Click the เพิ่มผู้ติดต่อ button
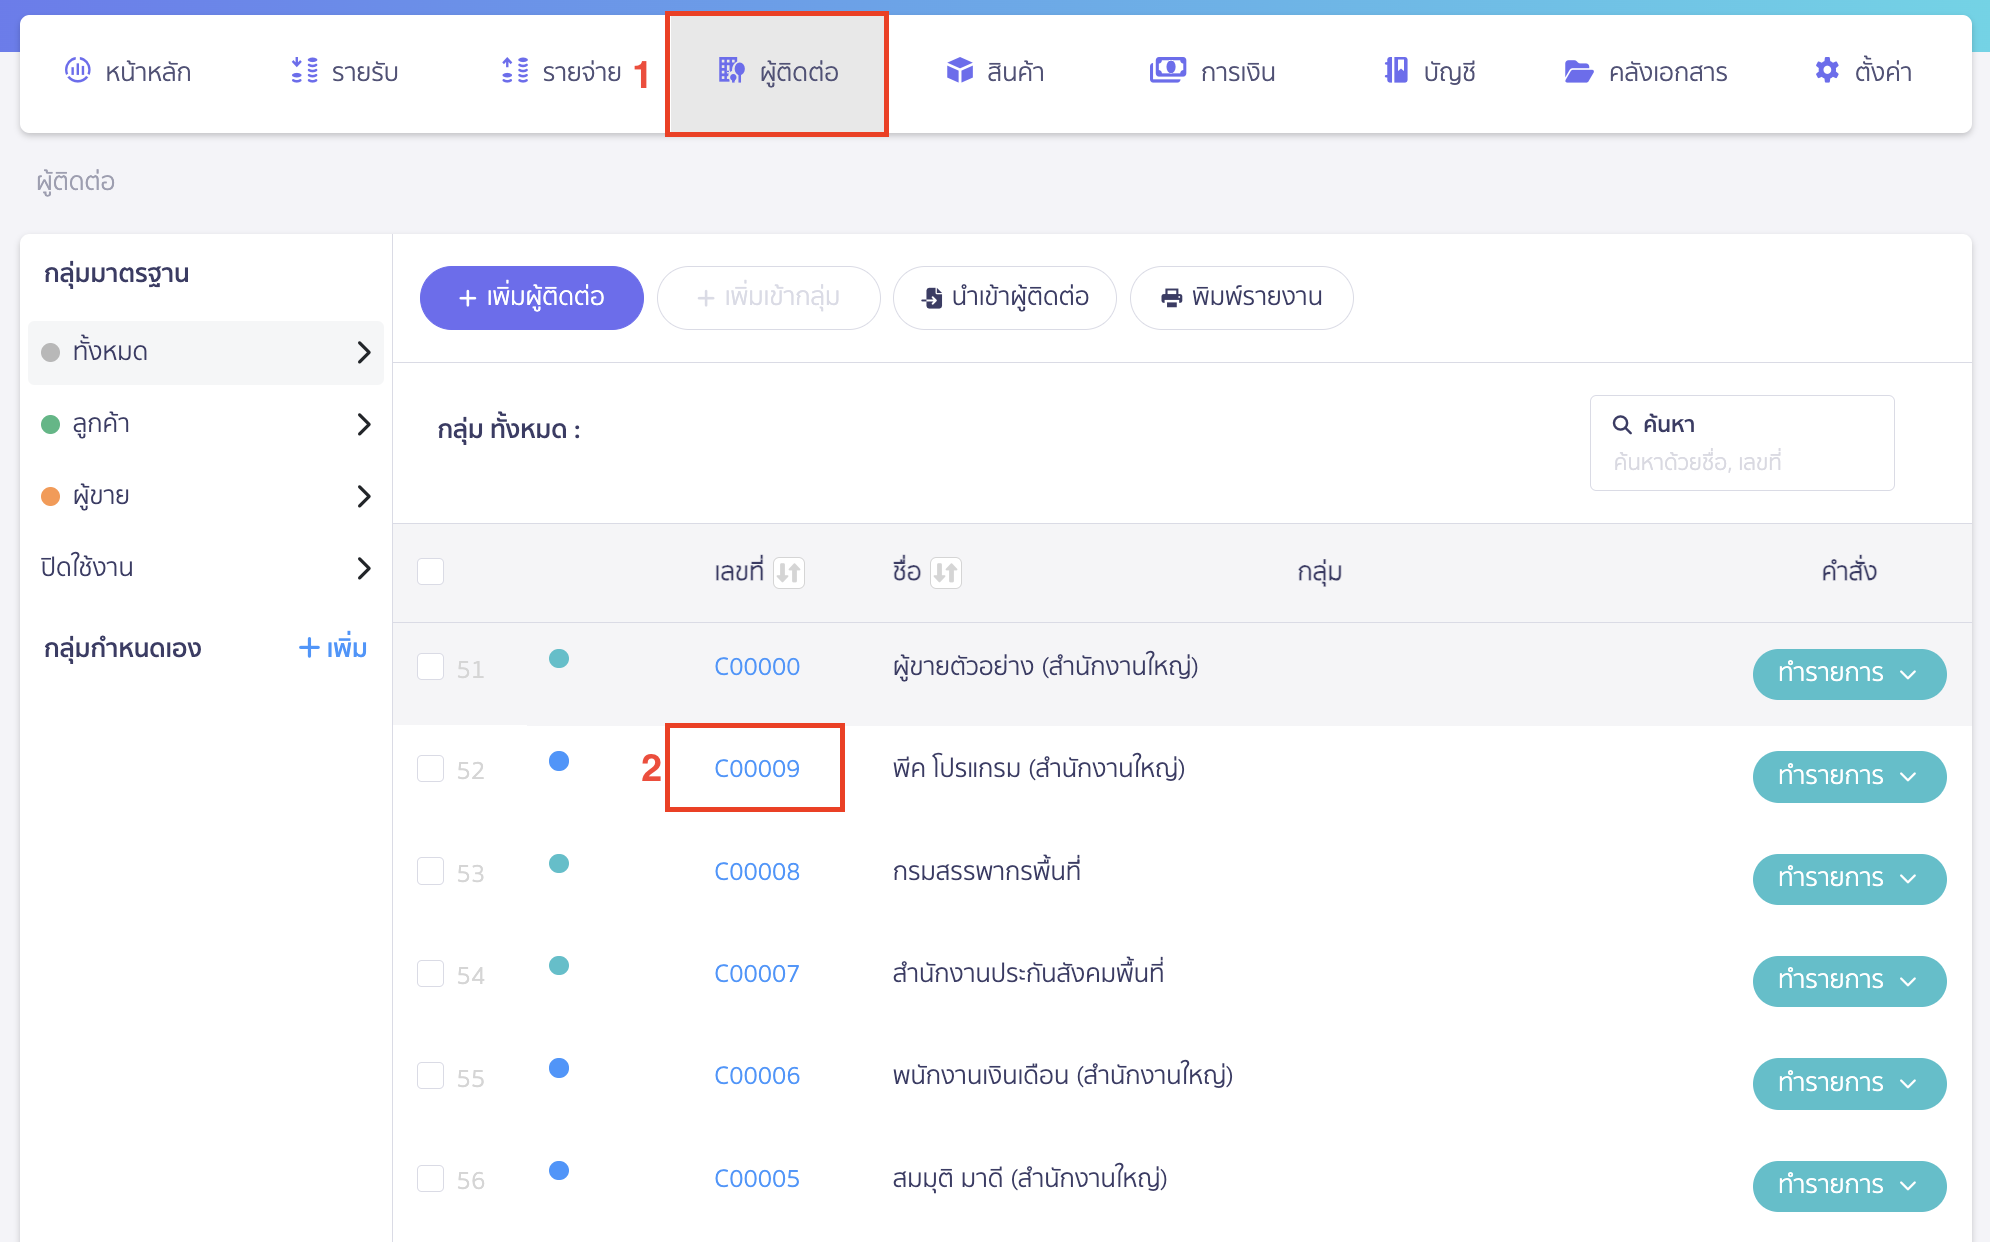 [x=531, y=297]
